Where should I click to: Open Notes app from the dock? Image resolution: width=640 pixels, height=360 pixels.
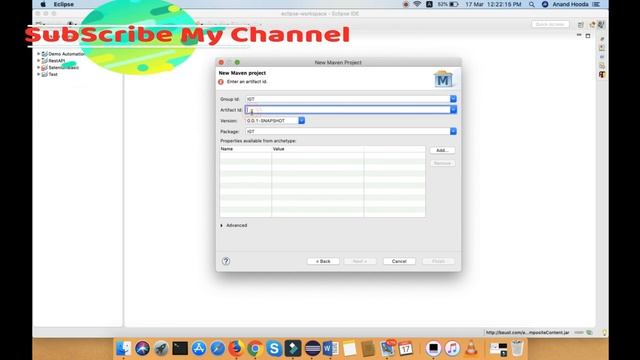click(x=349, y=348)
